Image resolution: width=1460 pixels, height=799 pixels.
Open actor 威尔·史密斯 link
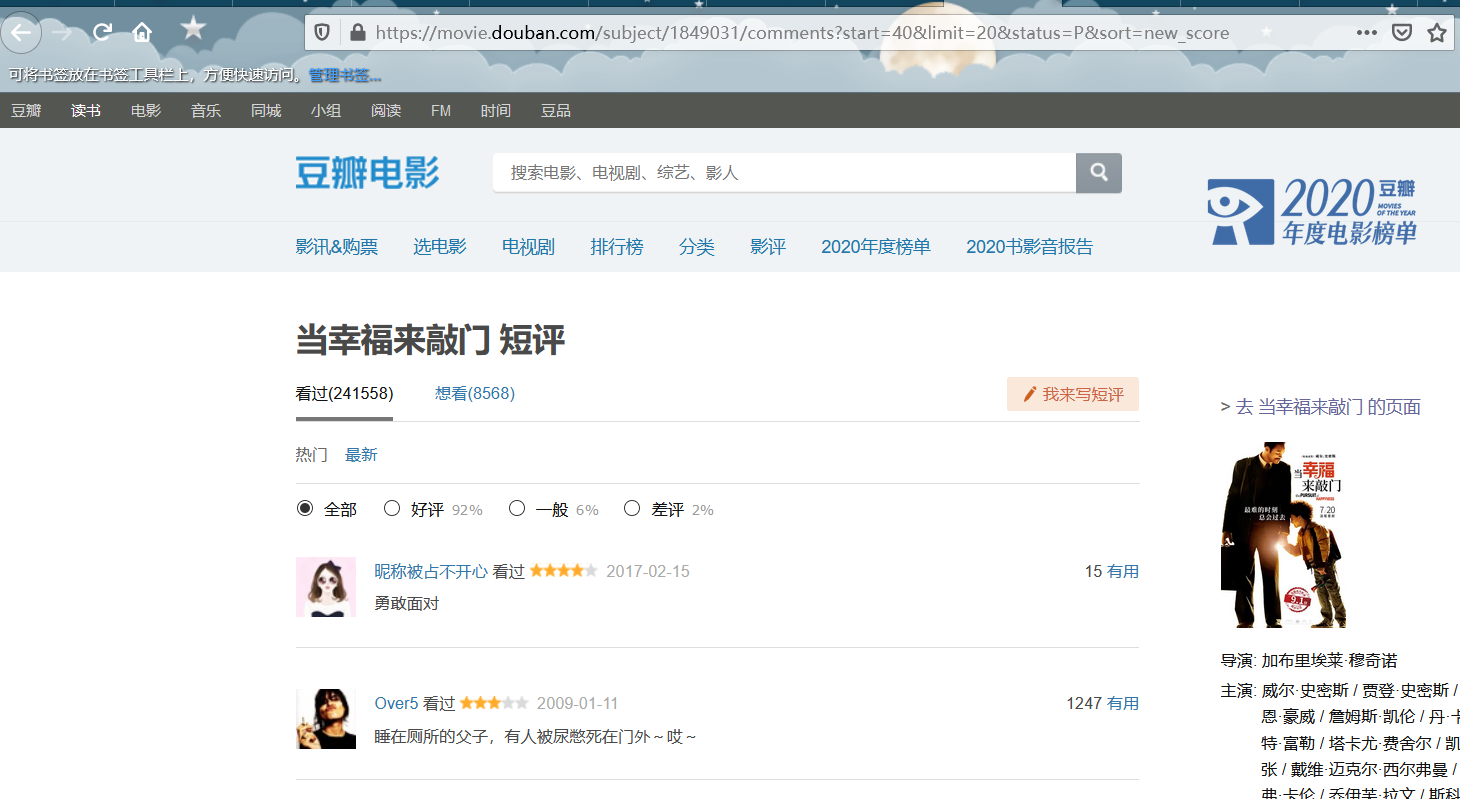pos(1305,691)
